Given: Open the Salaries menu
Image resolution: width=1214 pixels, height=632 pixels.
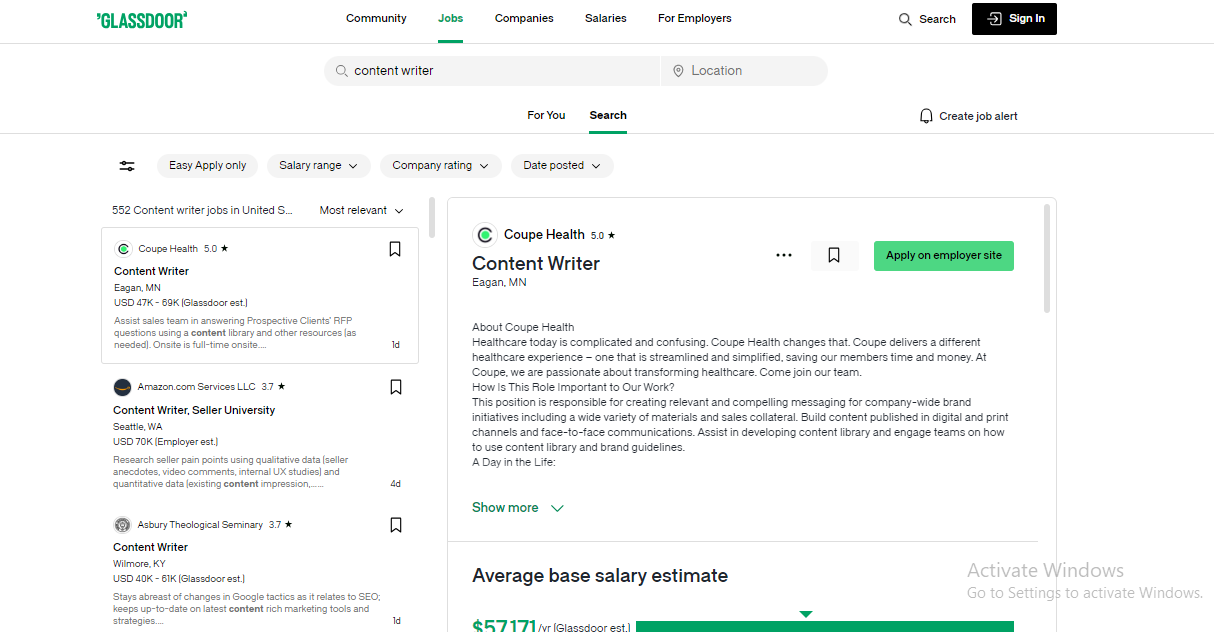Looking at the screenshot, I should click(x=606, y=19).
